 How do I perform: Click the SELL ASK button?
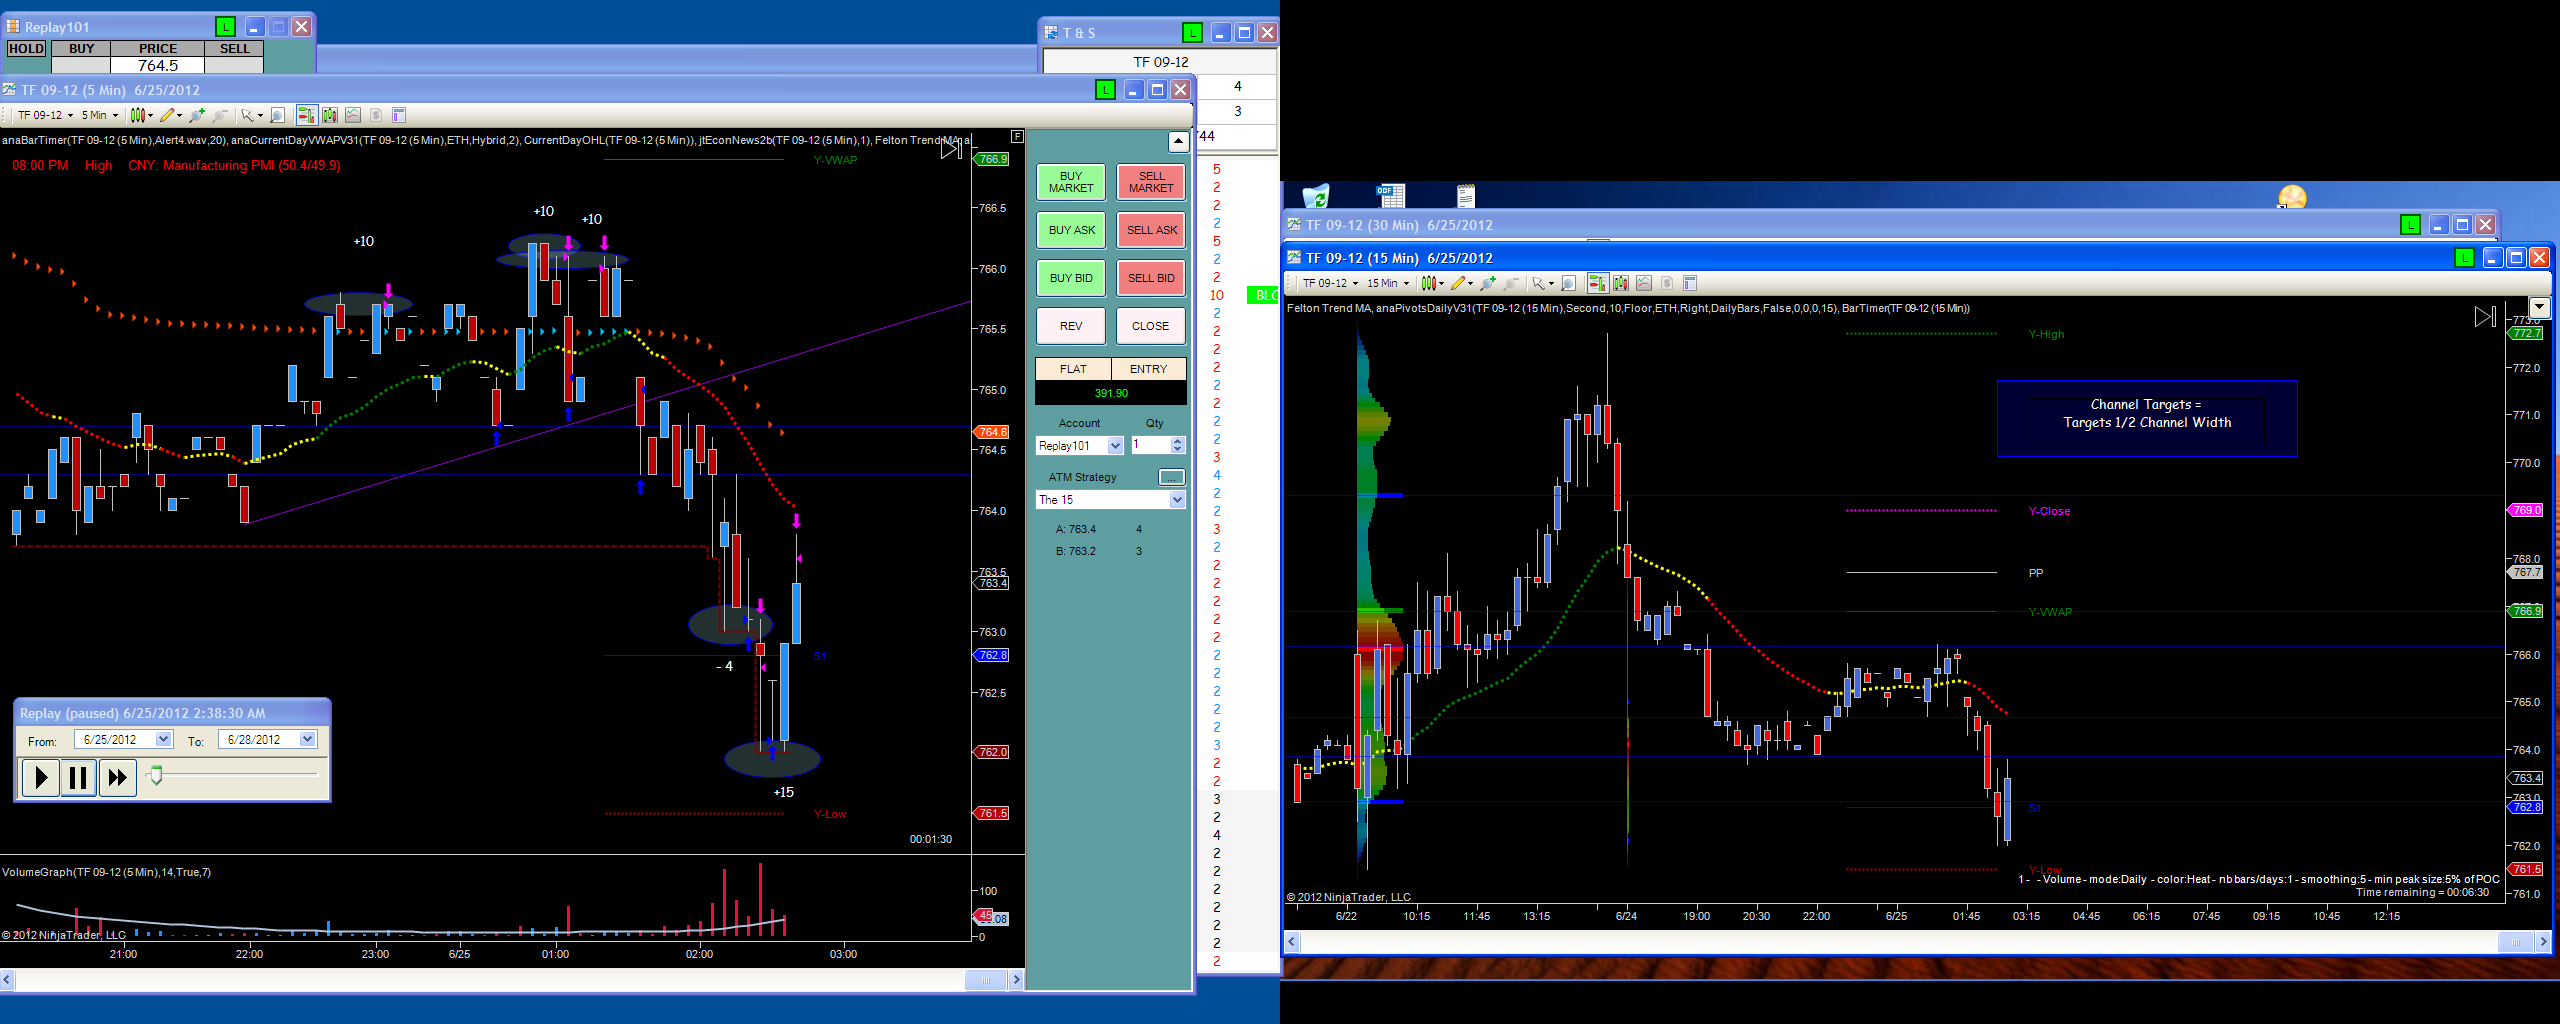(1151, 230)
